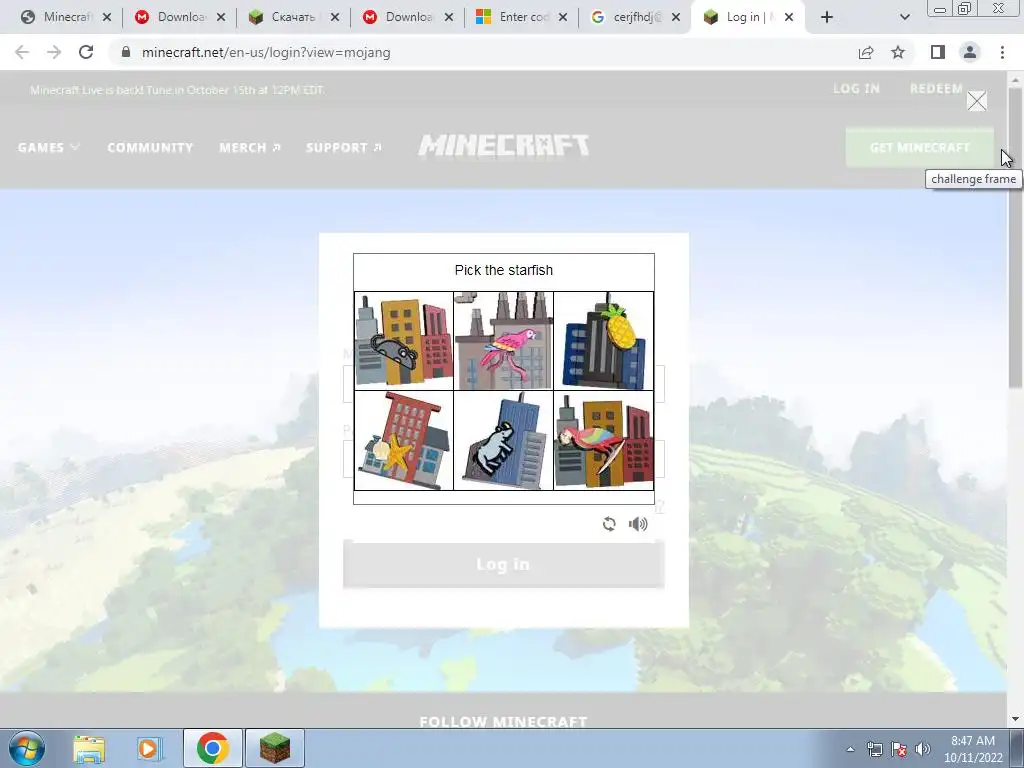Open the COMMUNITY menu item

tap(150, 148)
